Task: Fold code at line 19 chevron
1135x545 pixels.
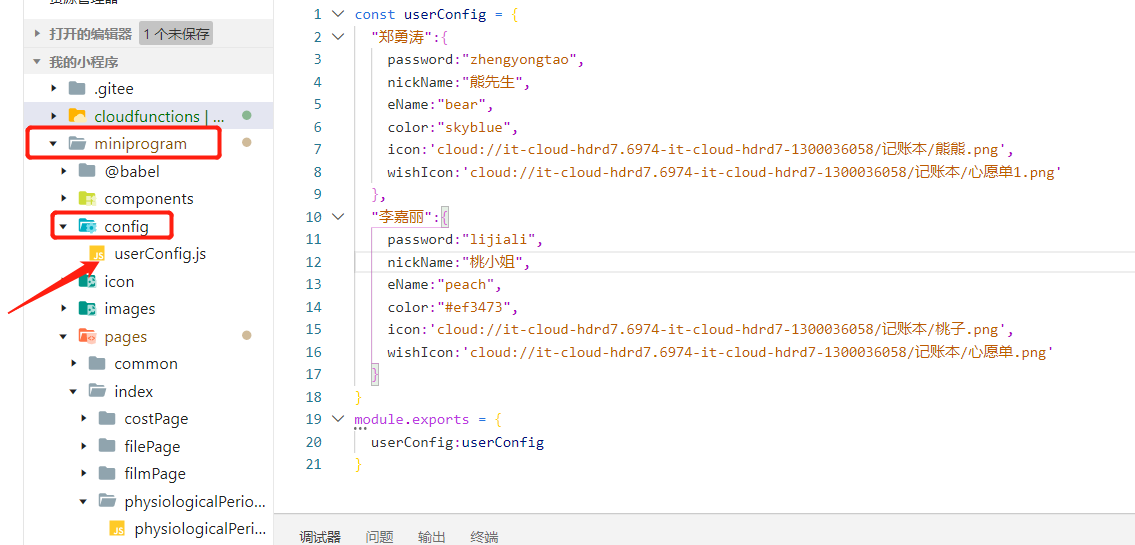Action: pyautogui.click(x=337, y=419)
